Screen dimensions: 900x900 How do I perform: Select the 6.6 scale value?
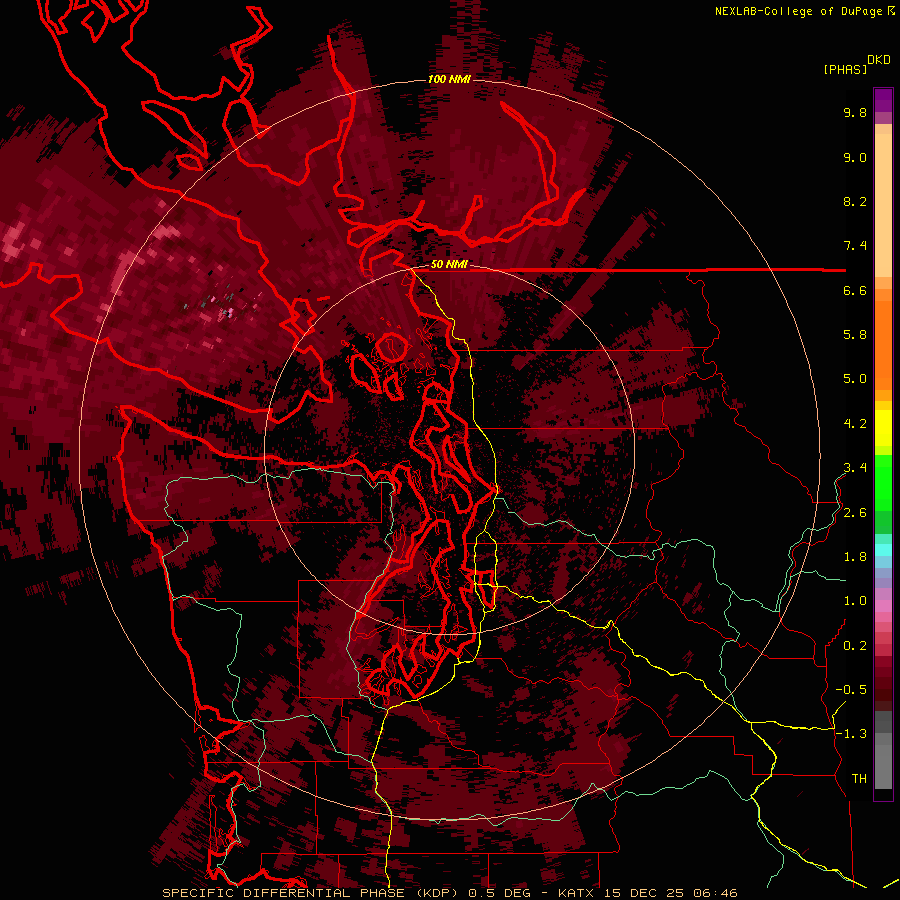855,290
